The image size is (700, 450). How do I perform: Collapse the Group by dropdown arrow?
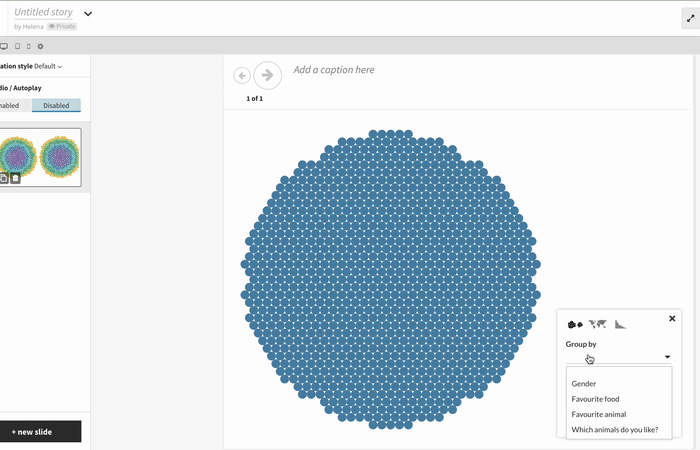coord(667,357)
